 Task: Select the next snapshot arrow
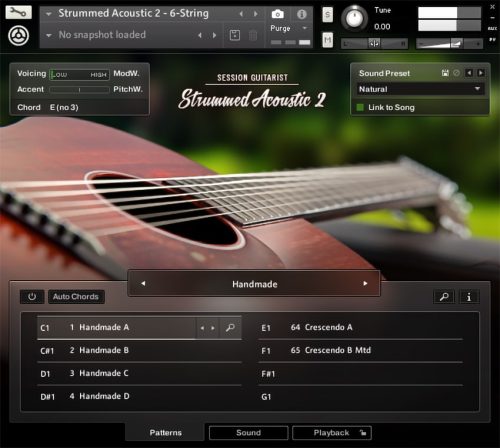click(x=214, y=35)
